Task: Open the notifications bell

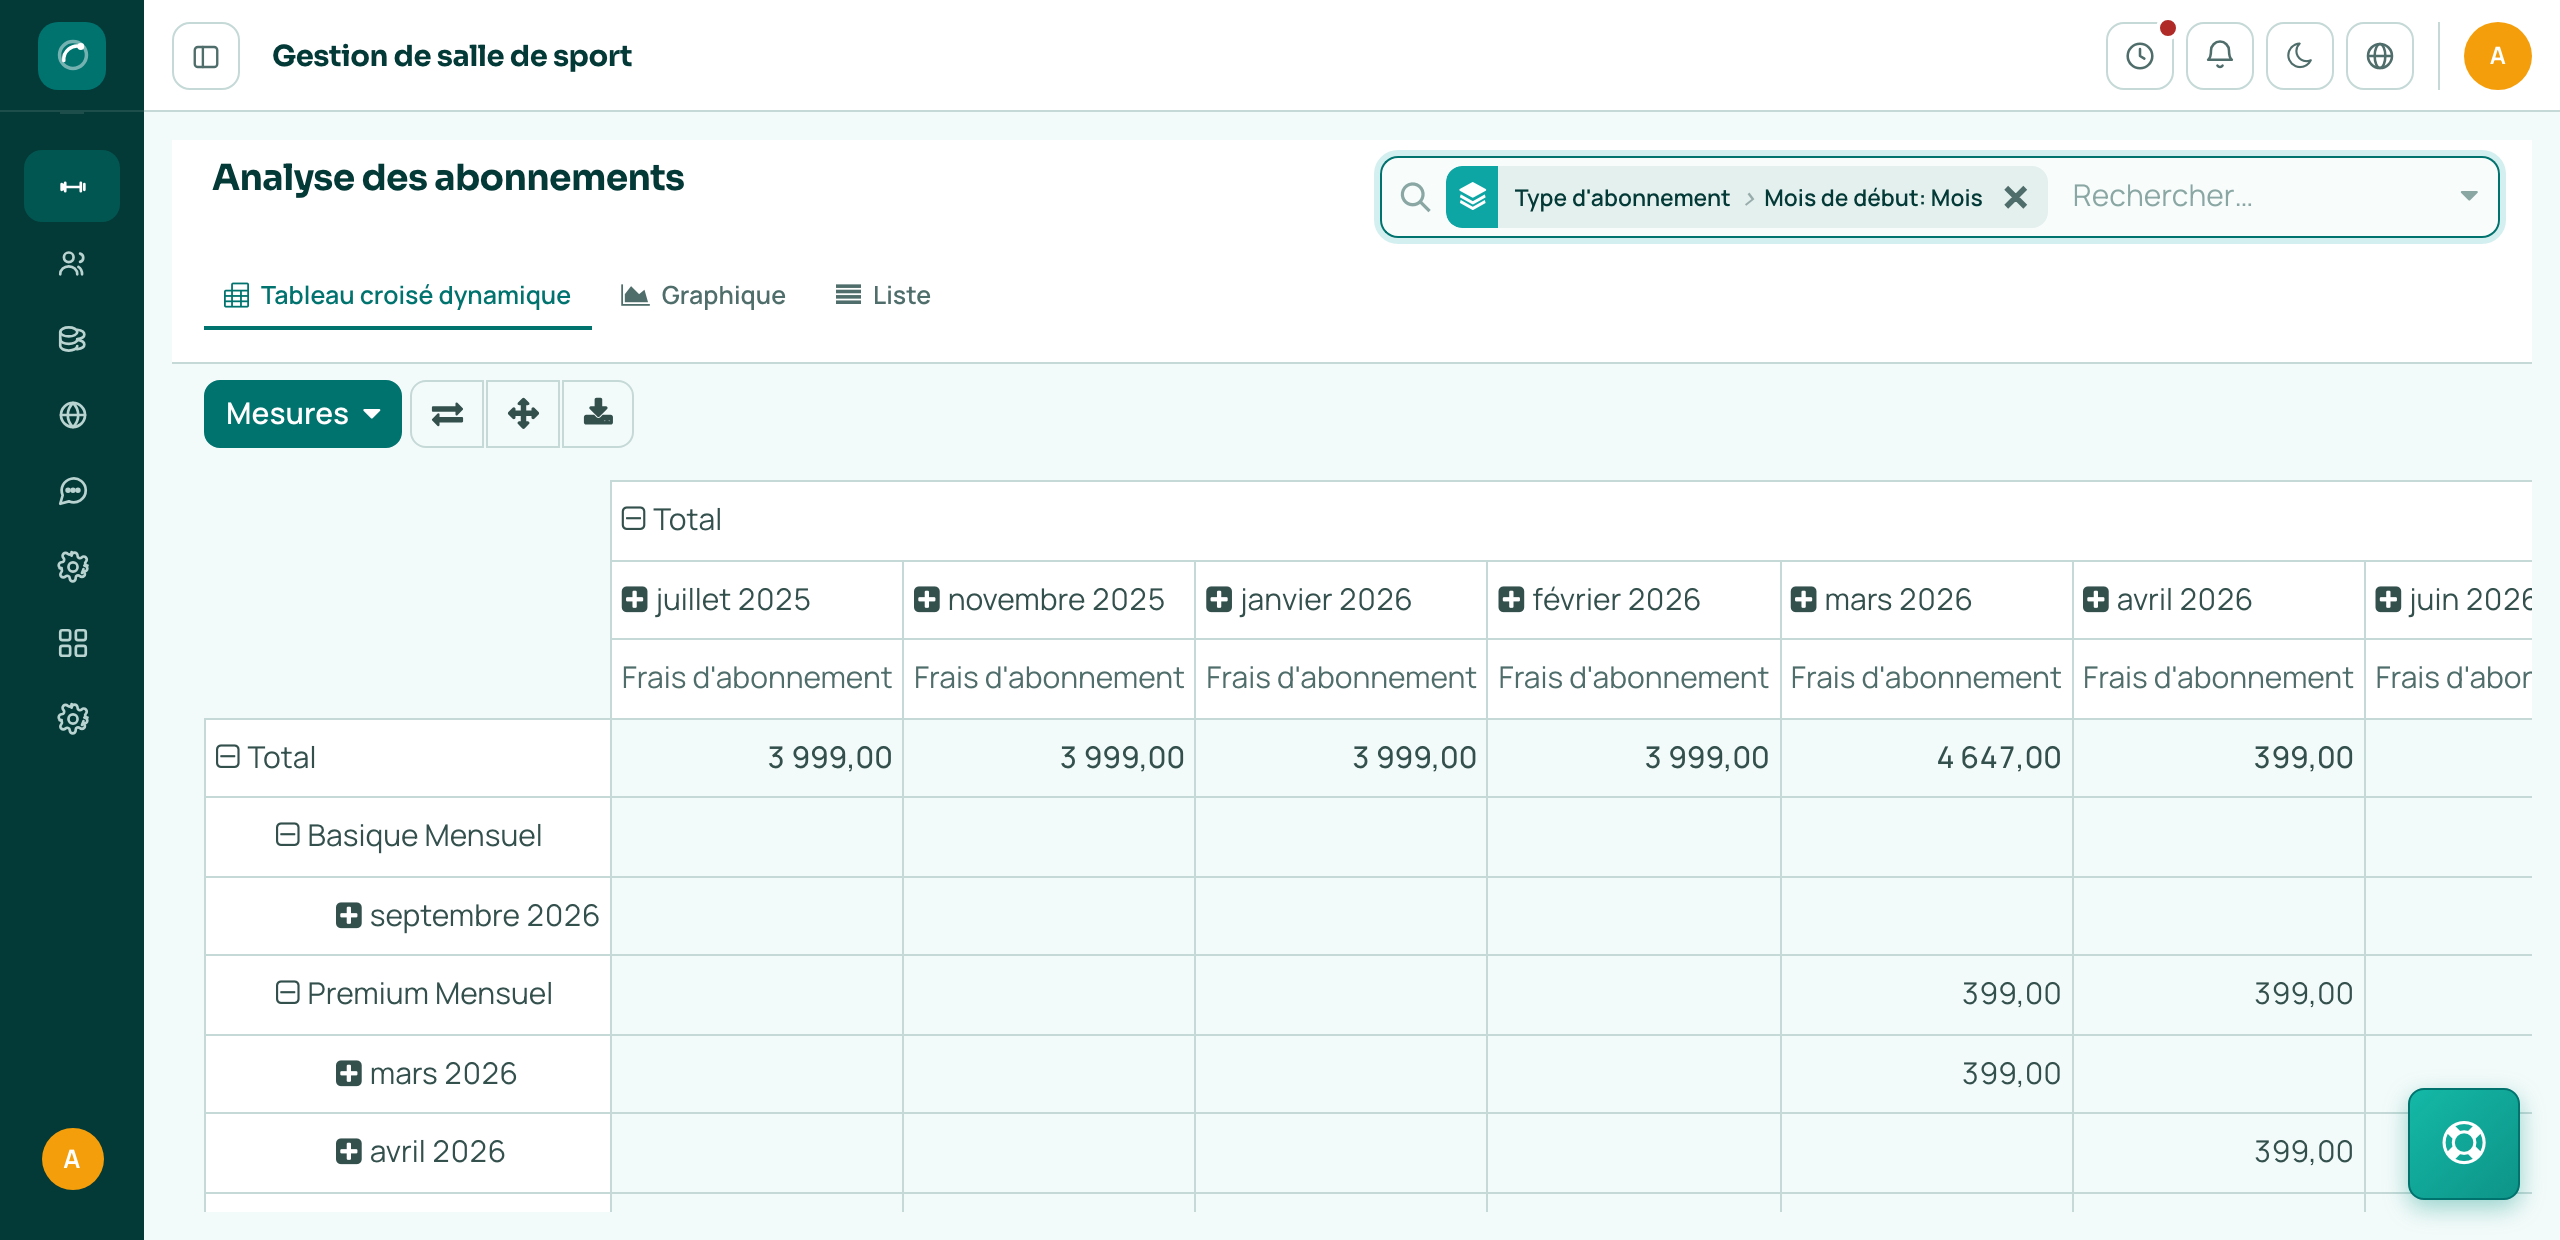Action: click(x=2220, y=56)
